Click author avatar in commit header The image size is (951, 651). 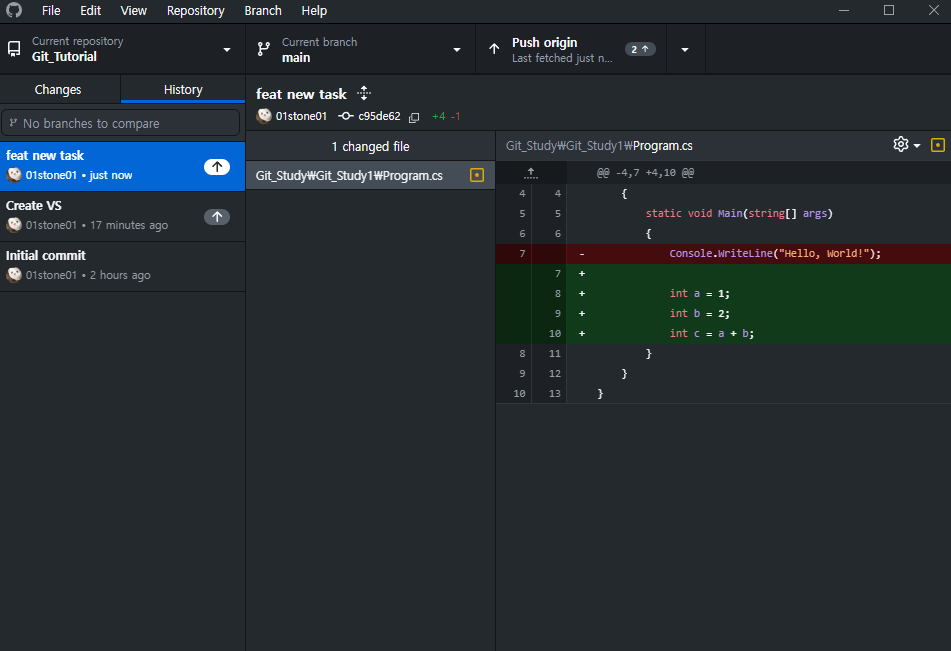264,116
